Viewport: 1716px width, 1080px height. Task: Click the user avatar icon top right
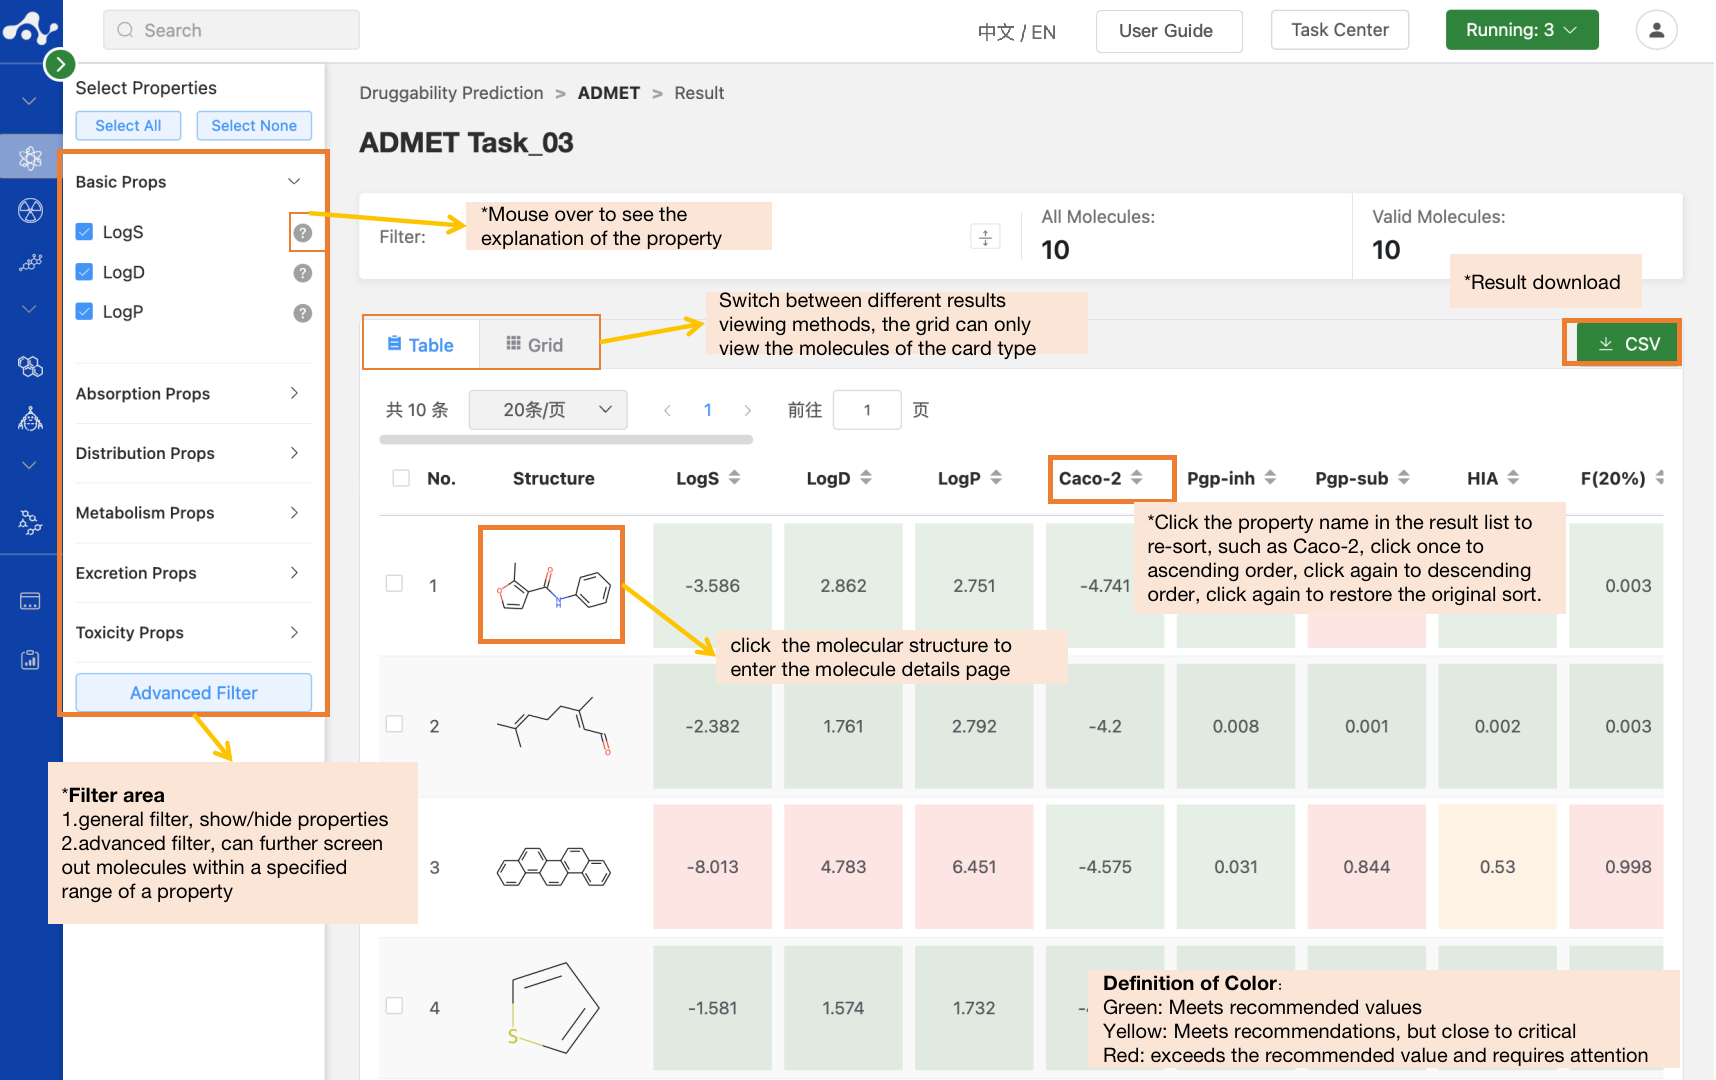tap(1656, 30)
